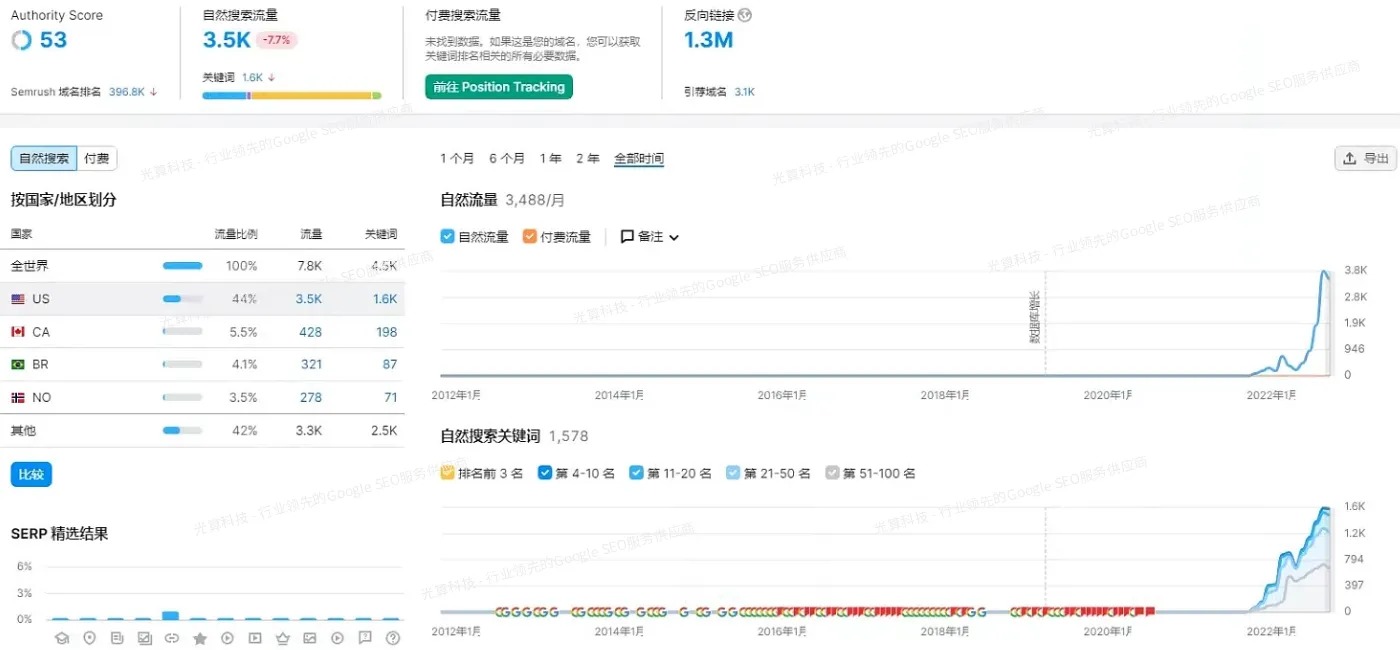Select the 全部时间 time range
Screen dimensions: 1400x650
(639, 158)
